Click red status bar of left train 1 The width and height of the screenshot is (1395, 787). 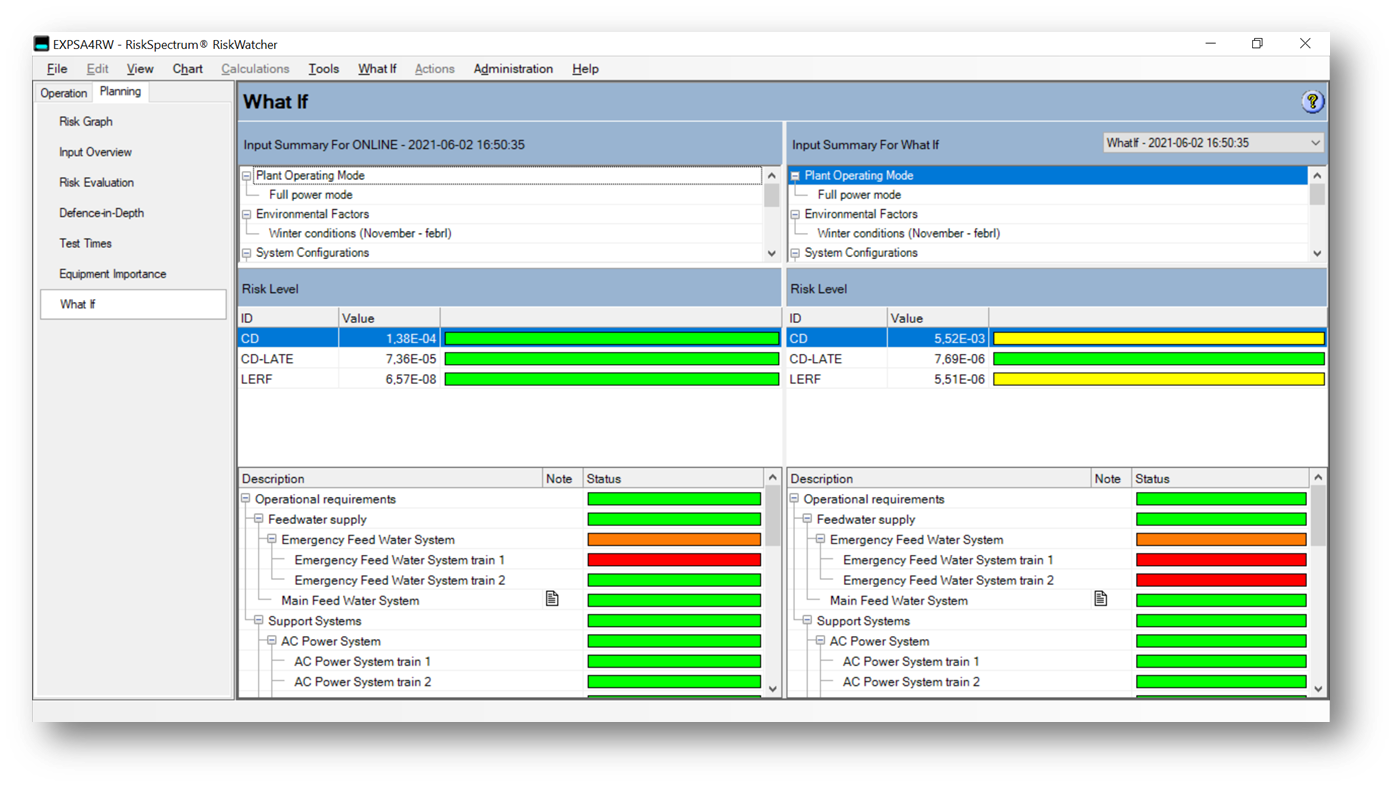674,560
